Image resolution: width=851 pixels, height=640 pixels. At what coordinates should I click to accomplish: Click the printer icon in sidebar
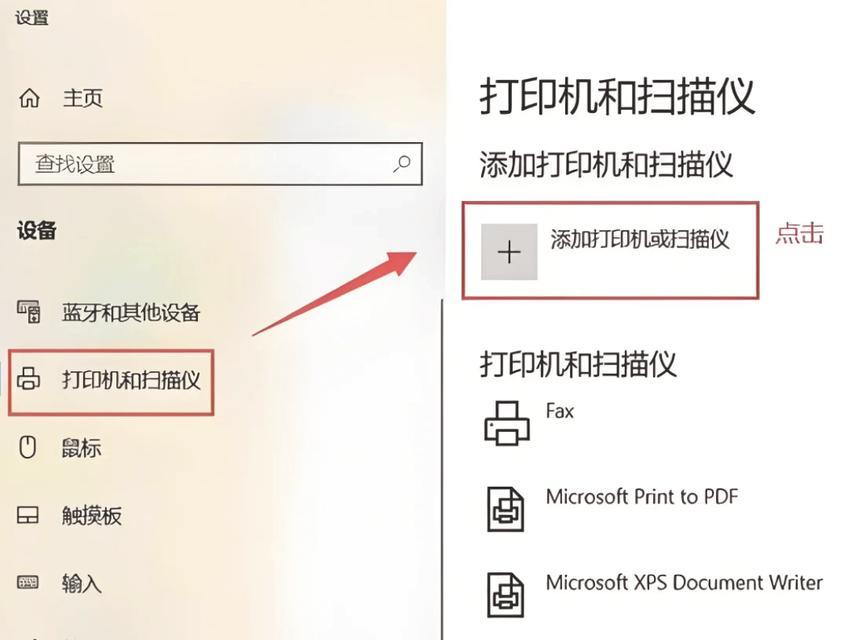pyautogui.click(x=28, y=378)
